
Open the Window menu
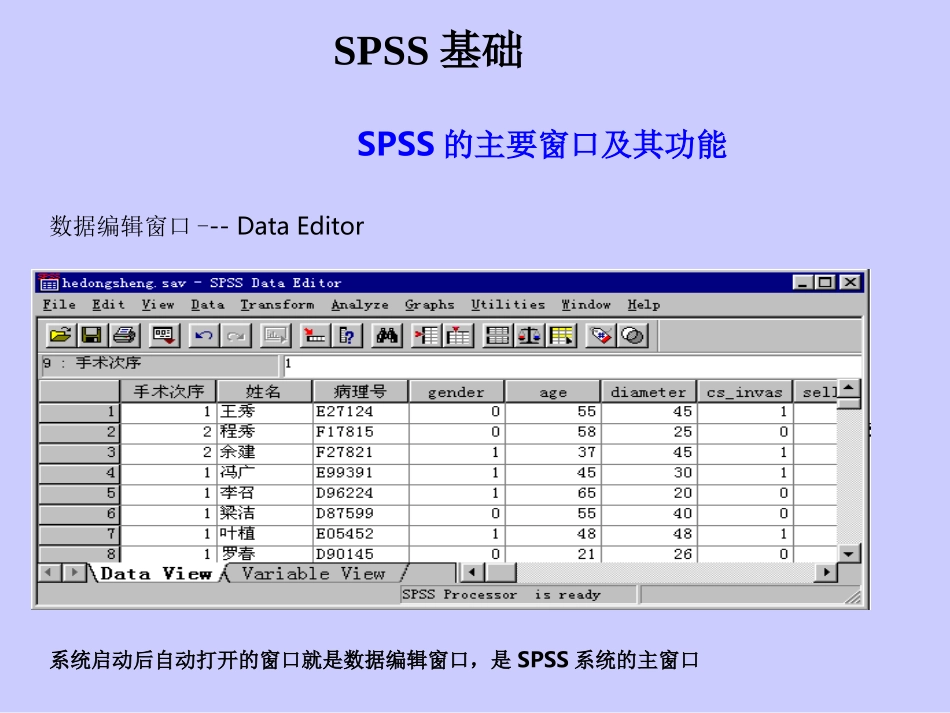[x=586, y=305]
